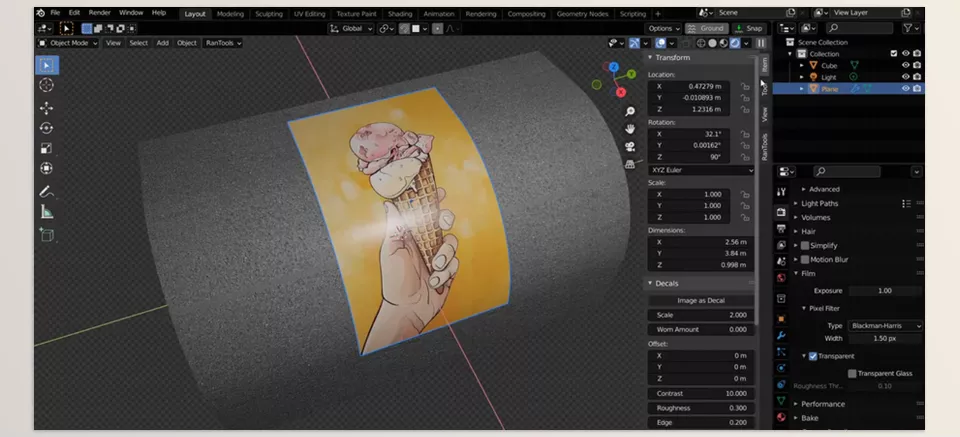Open the RanTools sidebar tab

(764, 147)
